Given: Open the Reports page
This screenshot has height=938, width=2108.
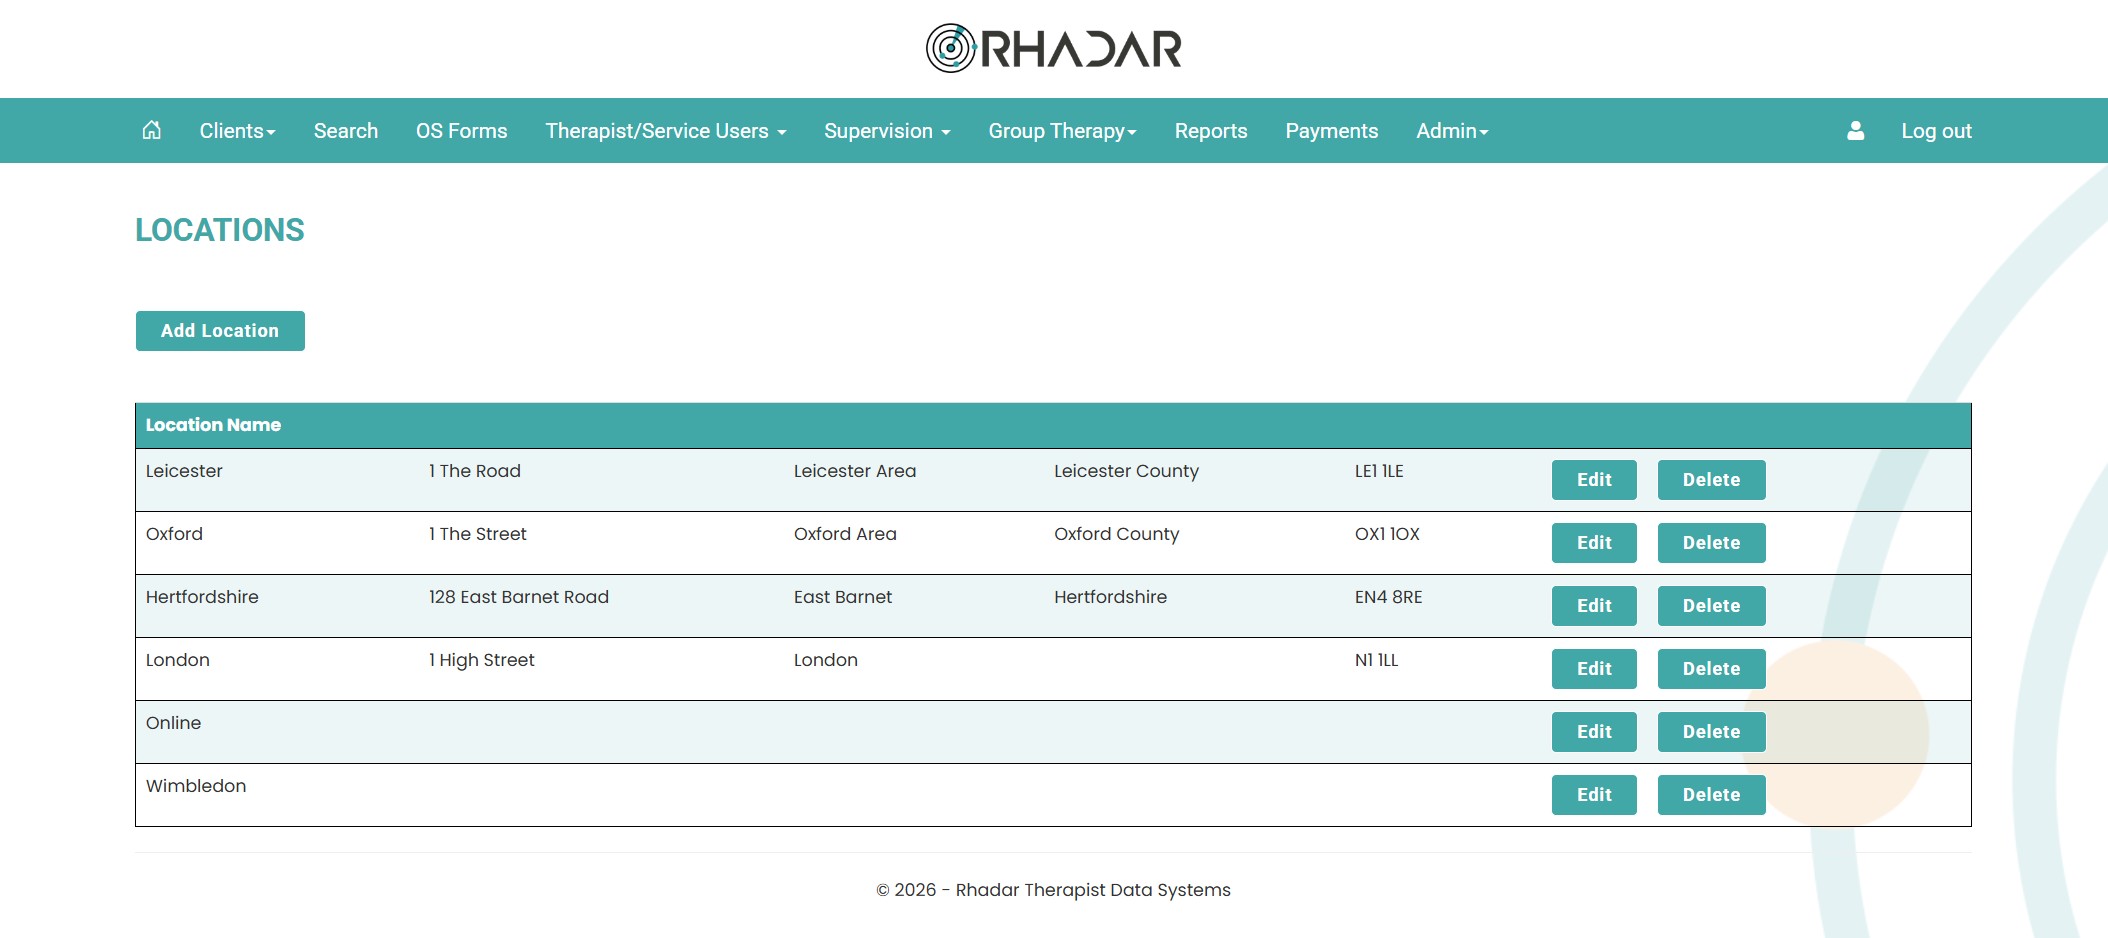Looking at the screenshot, I should (x=1211, y=131).
